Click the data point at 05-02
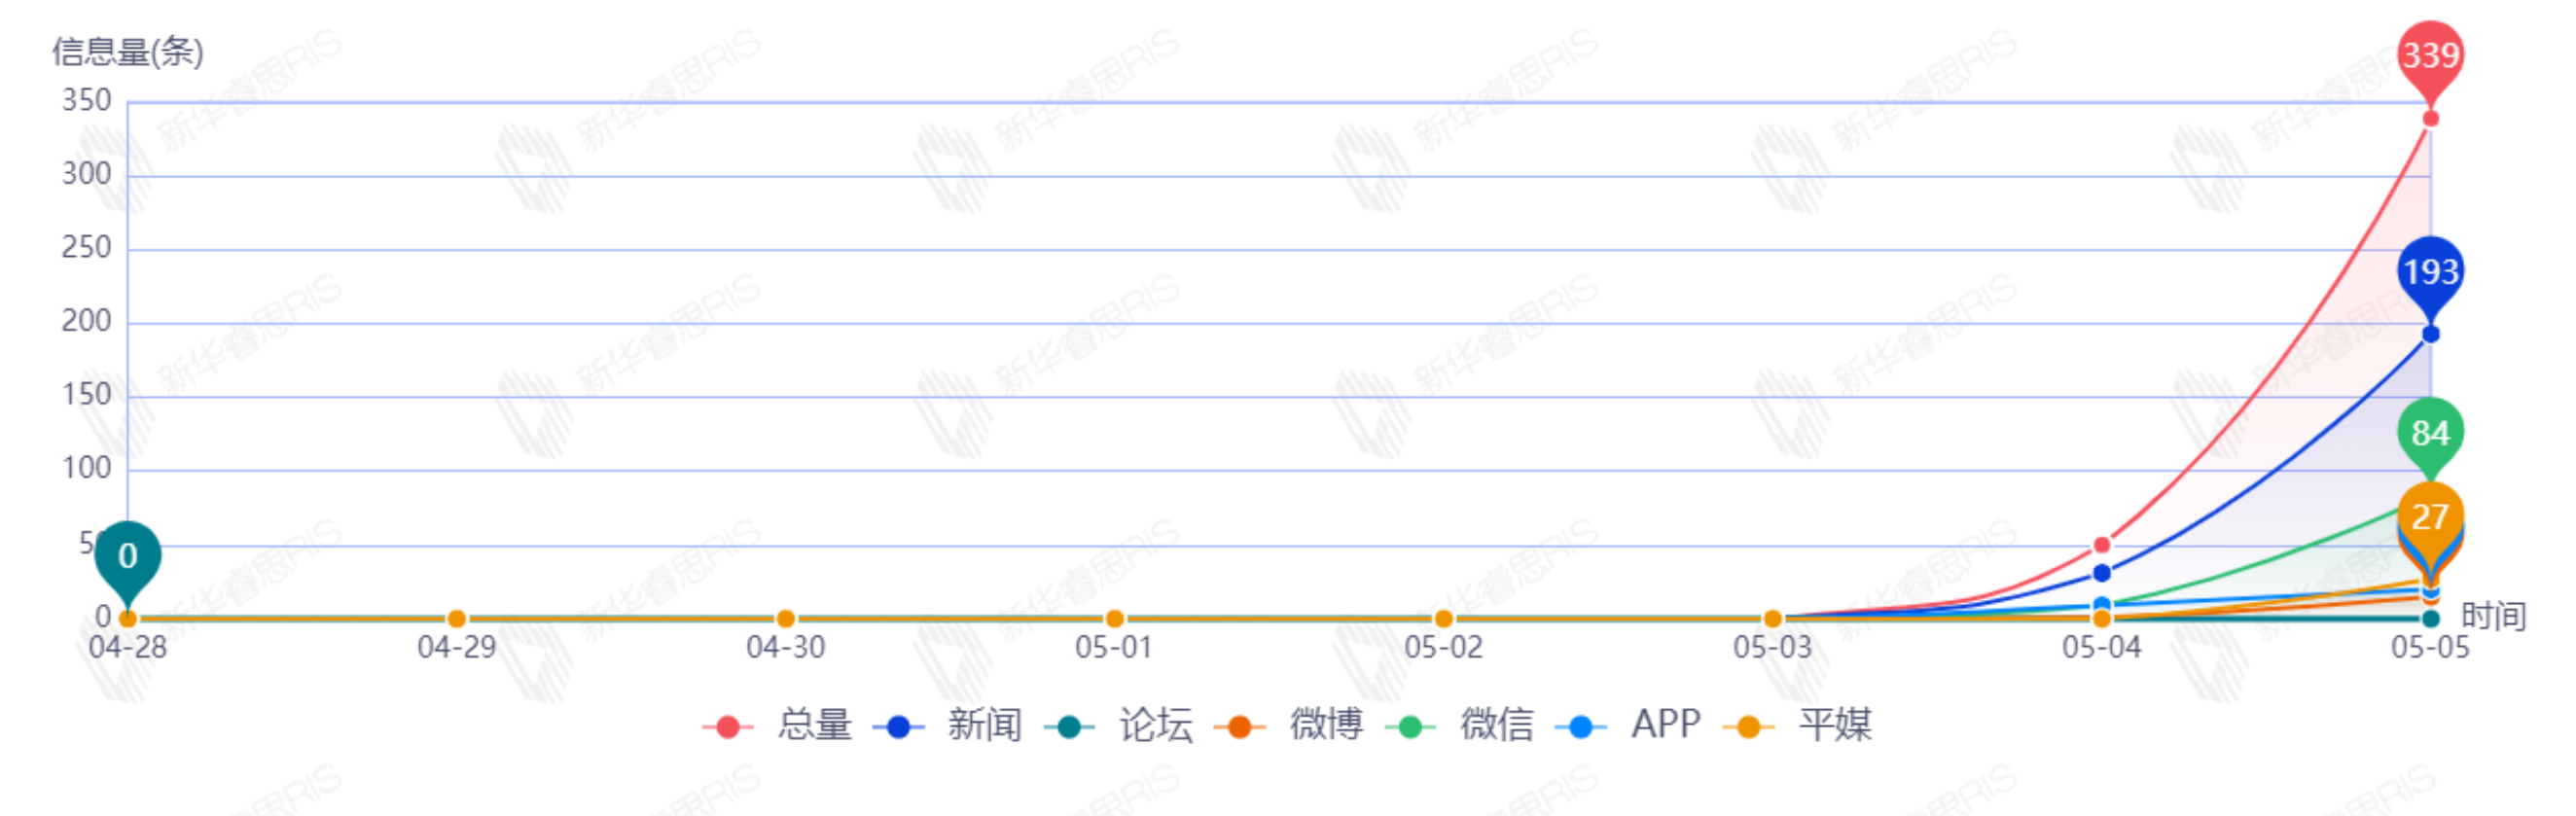 click(x=1443, y=619)
